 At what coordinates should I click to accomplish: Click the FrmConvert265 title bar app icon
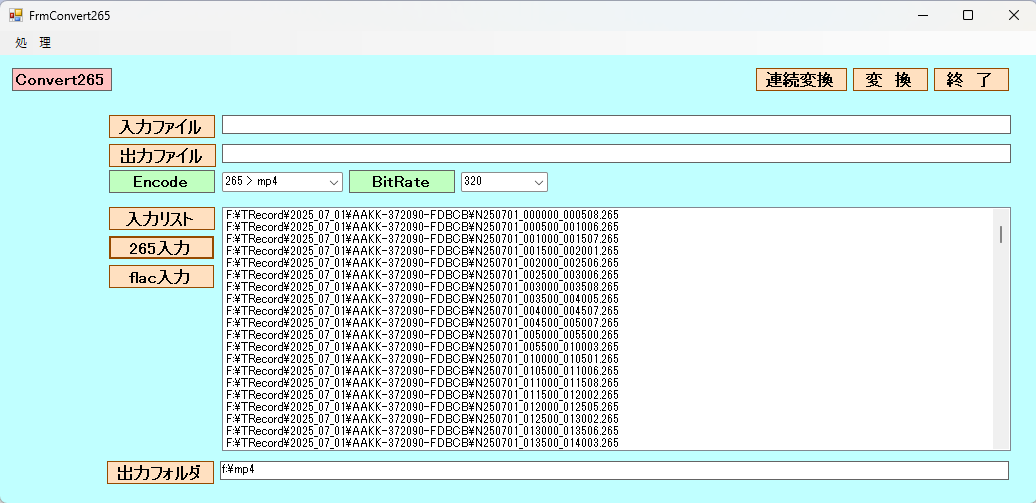point(16,15)
